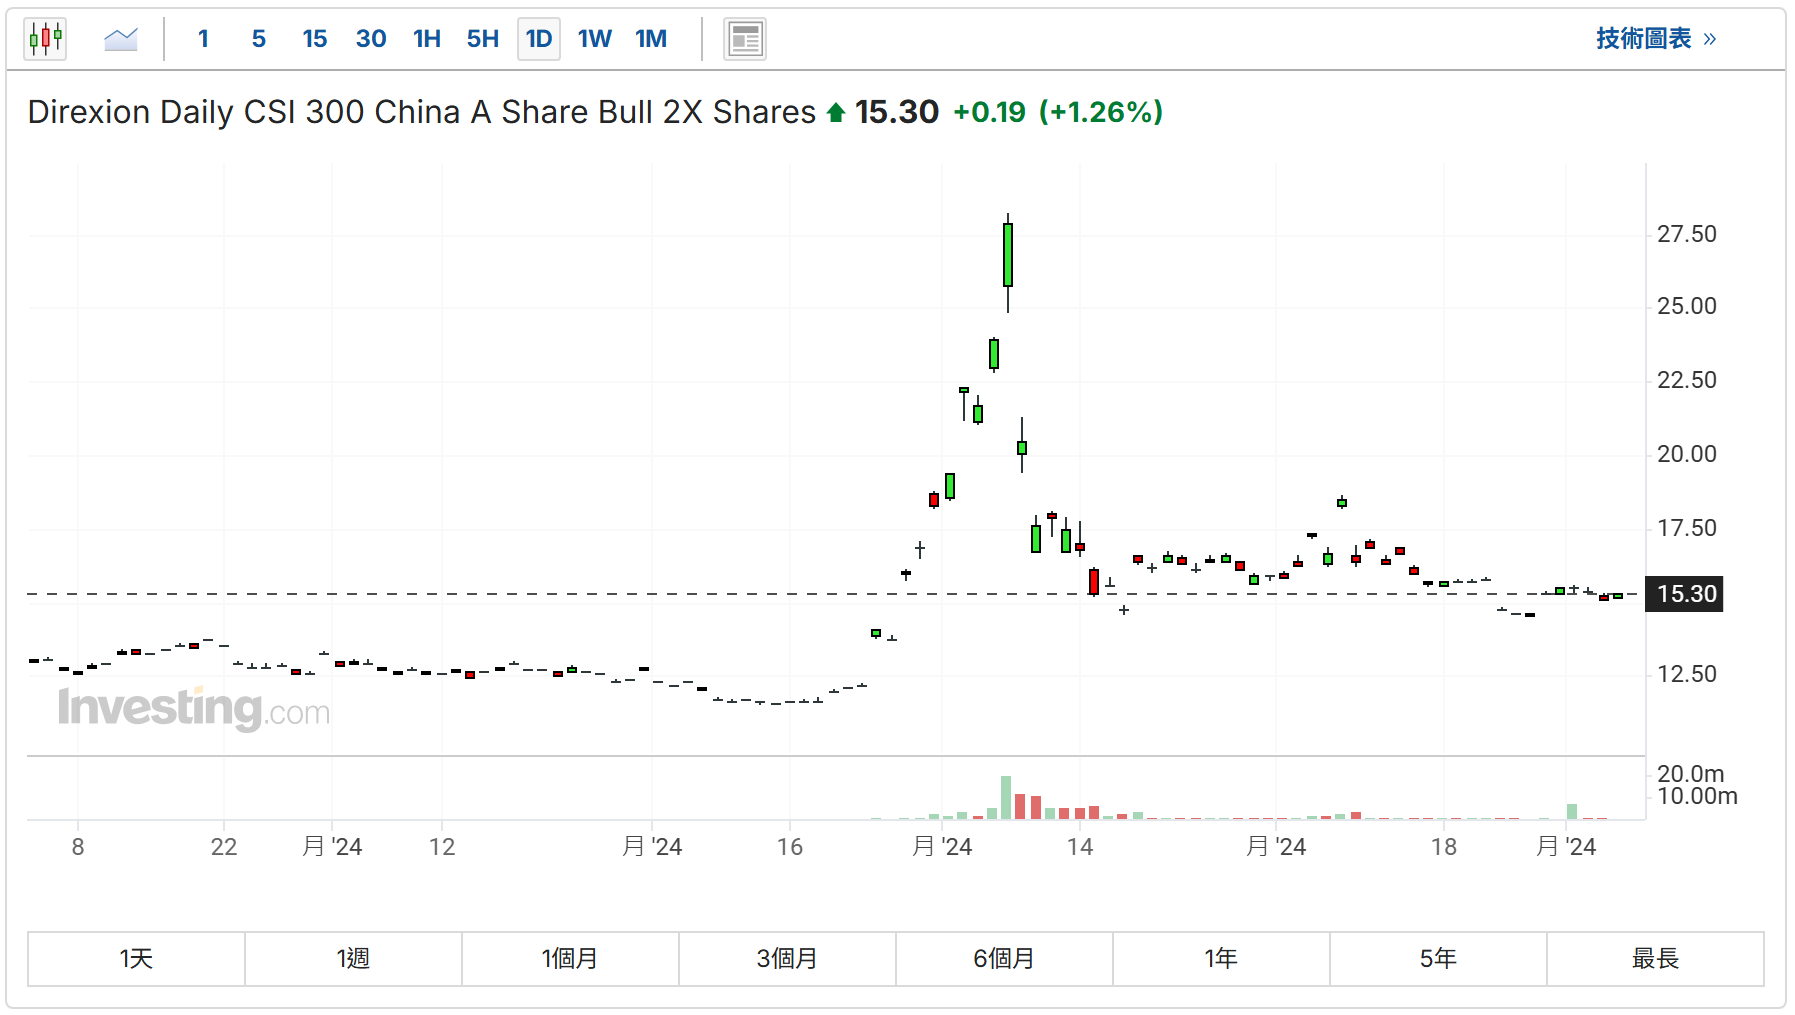
Task: Click the active 1D interval button
Action: (539, 39)
